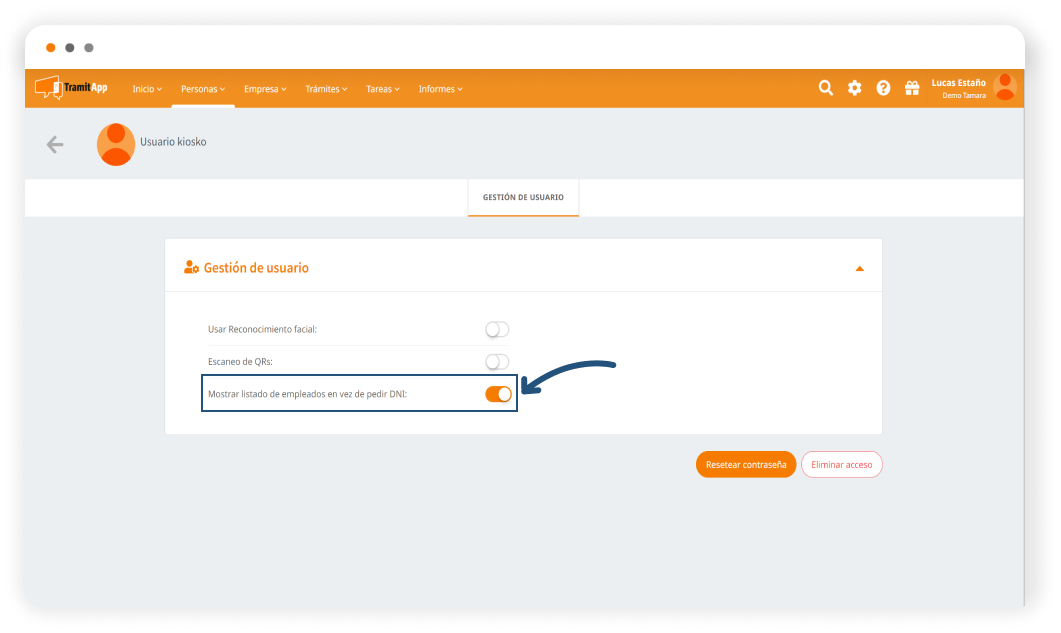Click the Usuario kiosko avatar image
Screen dimensions: 1061x633
coord(116,145)
